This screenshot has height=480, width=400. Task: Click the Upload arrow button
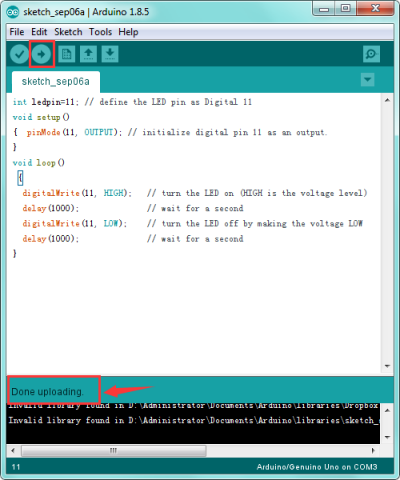coord(41,54)
